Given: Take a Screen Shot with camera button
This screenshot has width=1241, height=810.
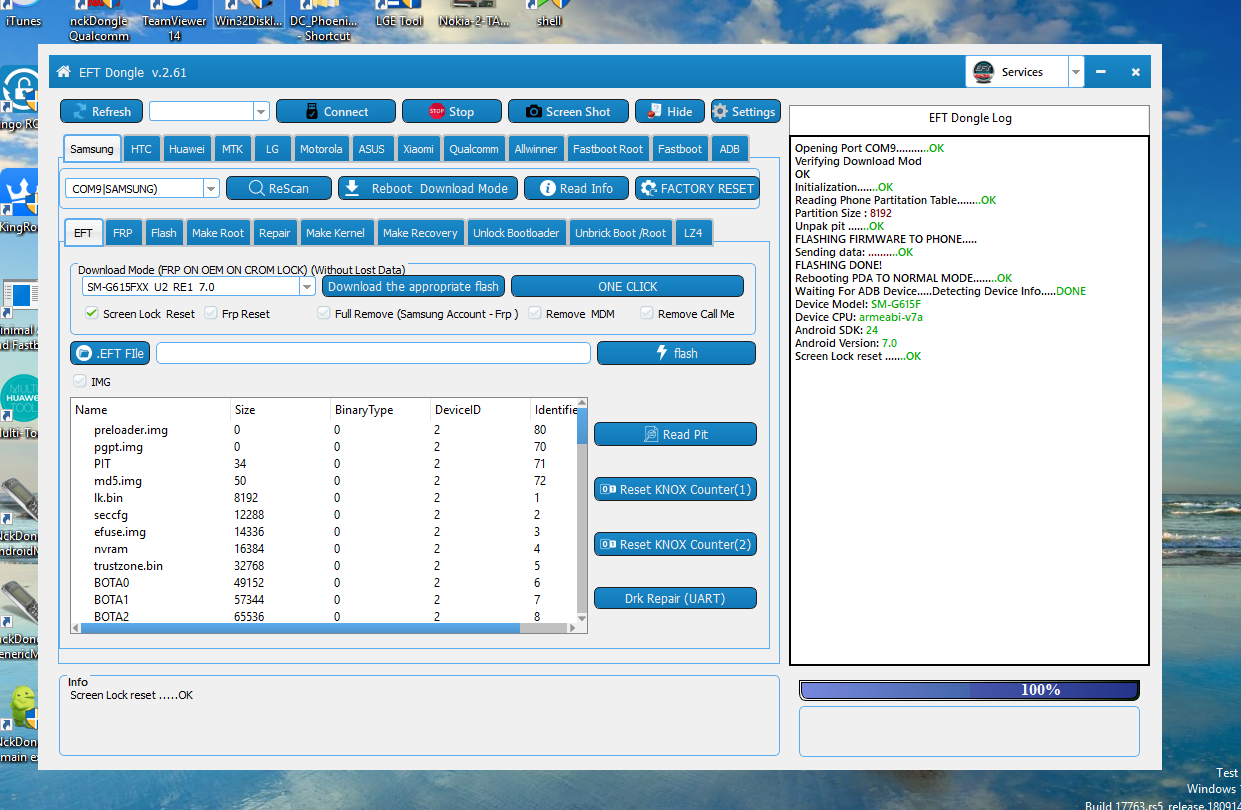Looking at the screenshot, I should pyautogui.click(x=569, y=111).
